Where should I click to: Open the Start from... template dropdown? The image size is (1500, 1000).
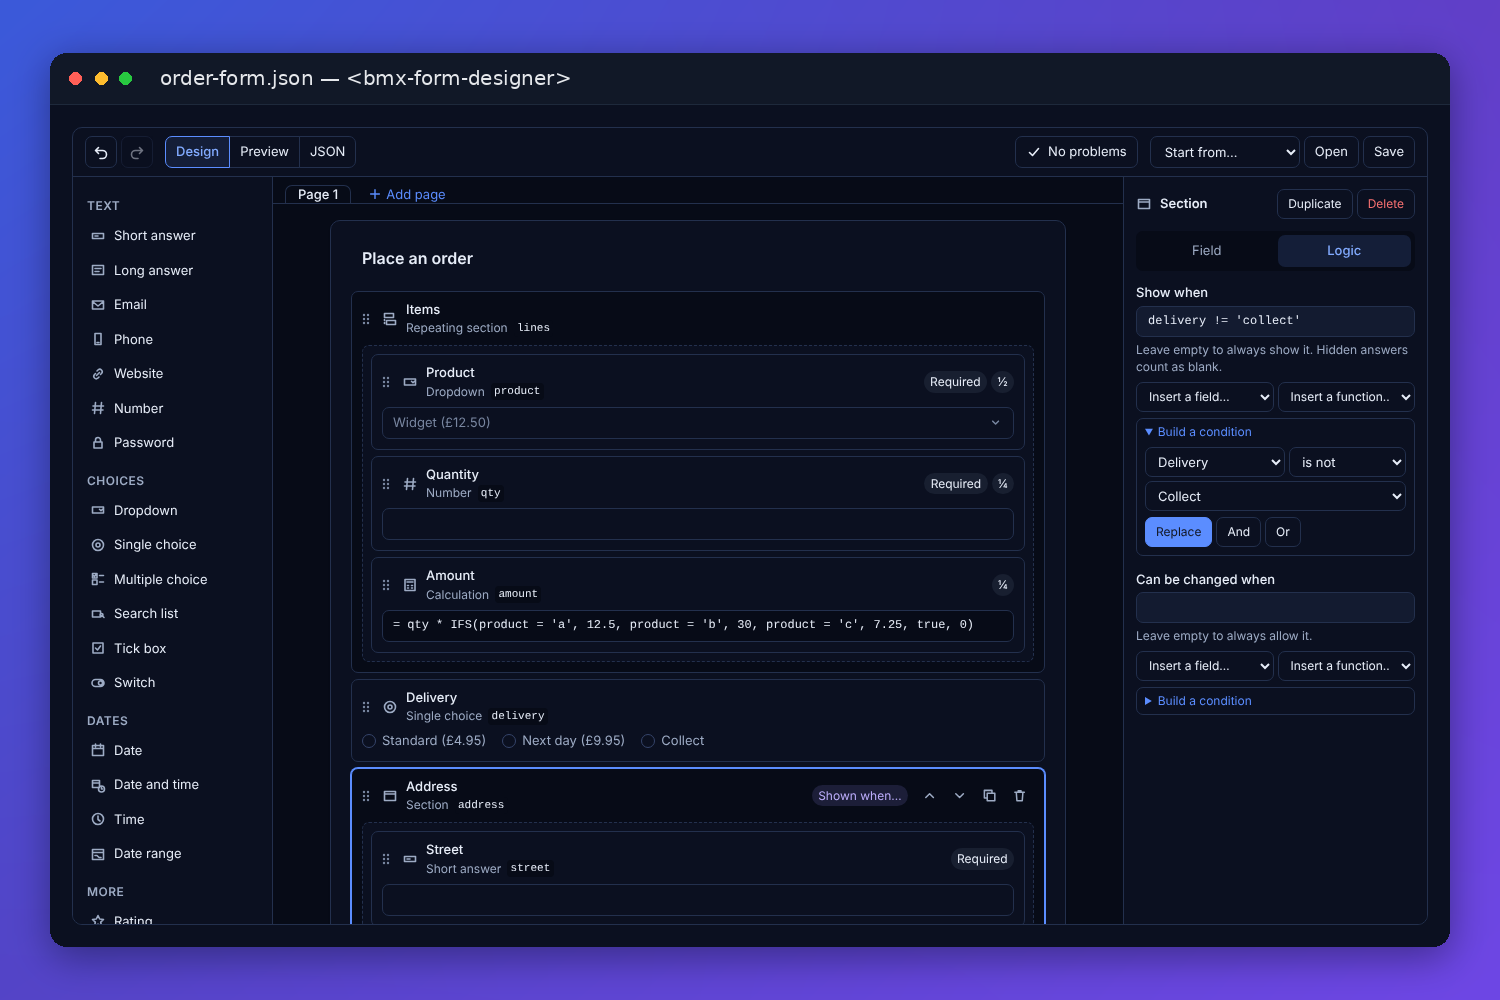[x=1225, y=152]
